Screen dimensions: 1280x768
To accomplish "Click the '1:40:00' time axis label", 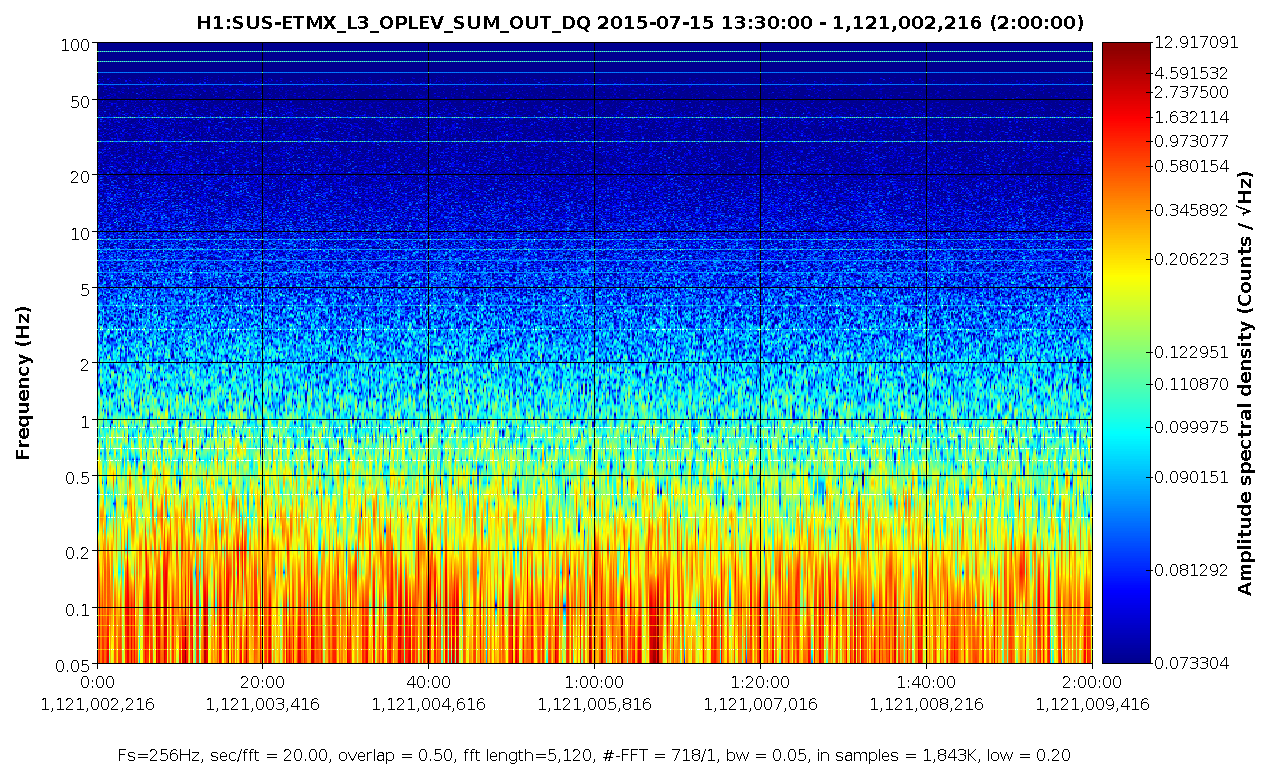I will point(926,684).
